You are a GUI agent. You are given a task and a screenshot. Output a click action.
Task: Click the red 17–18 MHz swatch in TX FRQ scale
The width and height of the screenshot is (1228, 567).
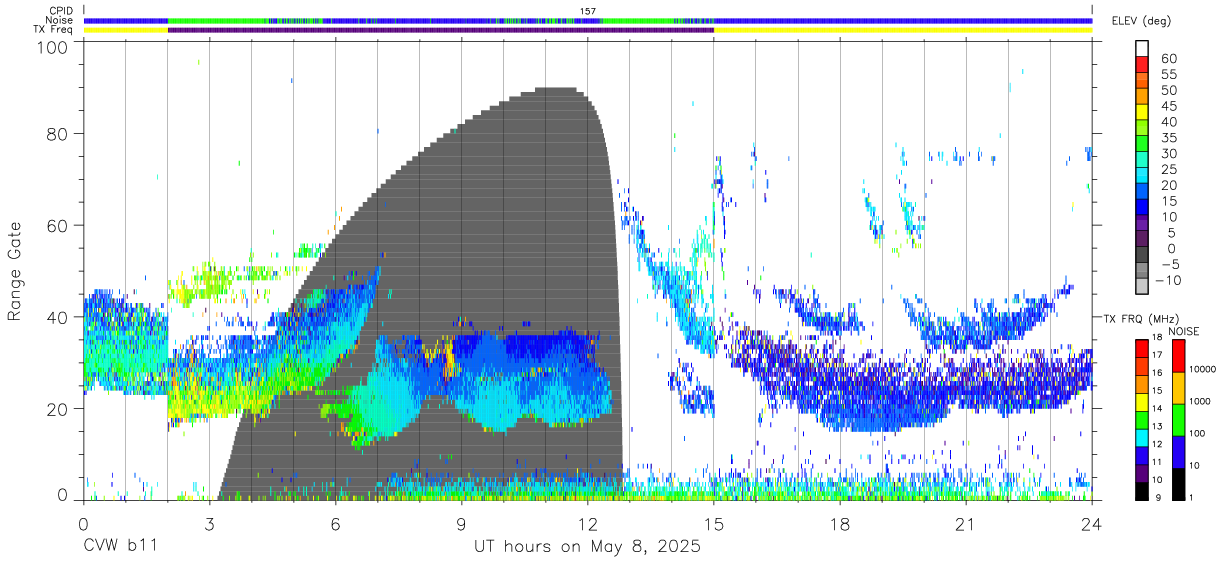coord(1142,348)
